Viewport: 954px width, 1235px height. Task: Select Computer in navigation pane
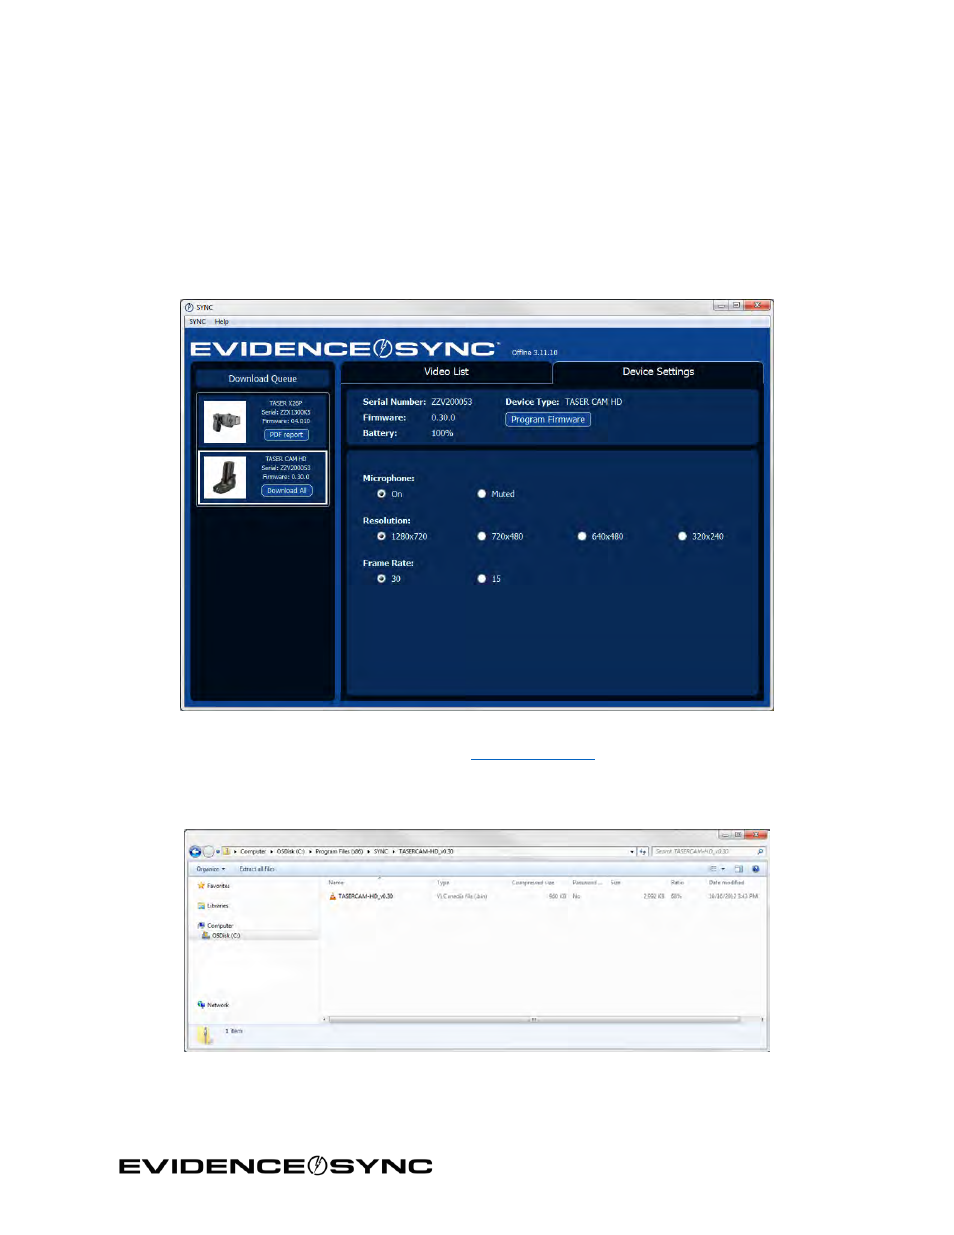215,926
